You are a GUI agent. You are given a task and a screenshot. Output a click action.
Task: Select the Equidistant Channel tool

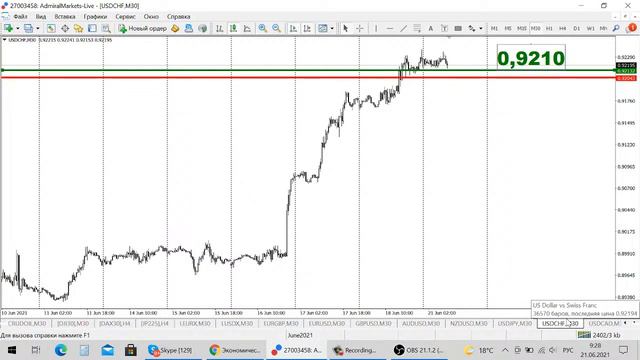pyautogui.click(x=417, y=28)
